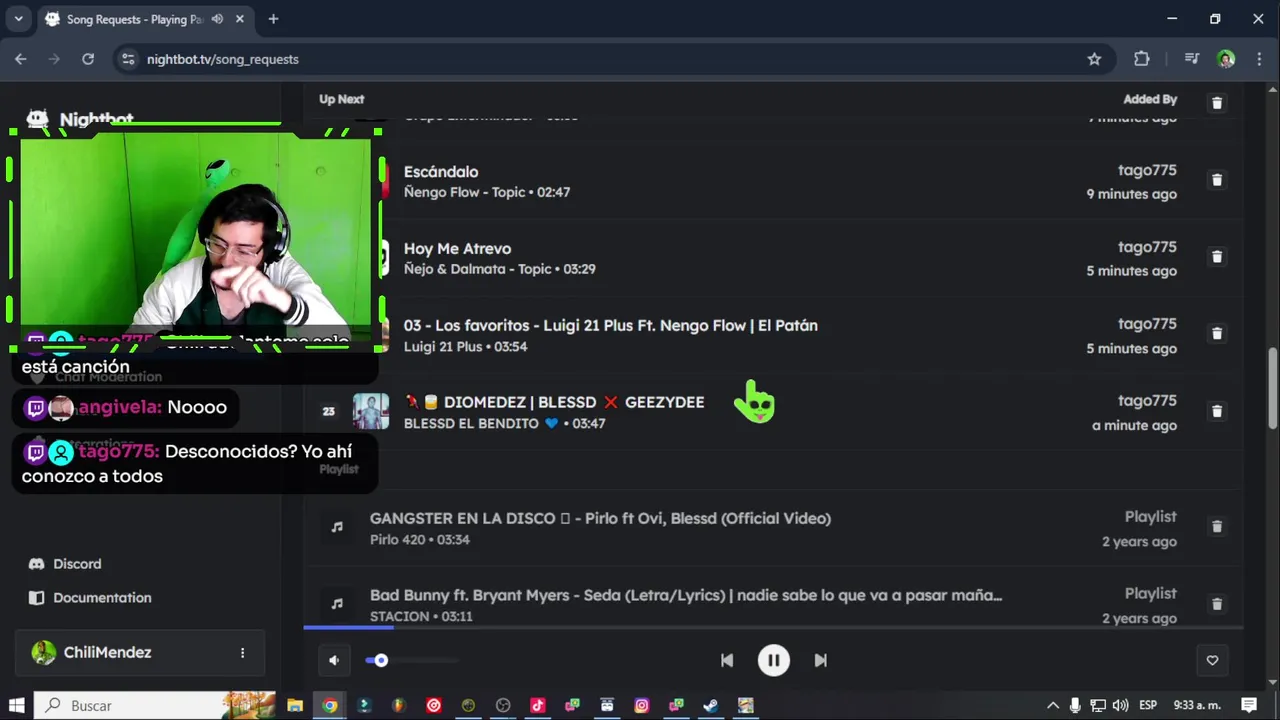
Task: Skip to the previous song
Action: [x=727, y=660]
